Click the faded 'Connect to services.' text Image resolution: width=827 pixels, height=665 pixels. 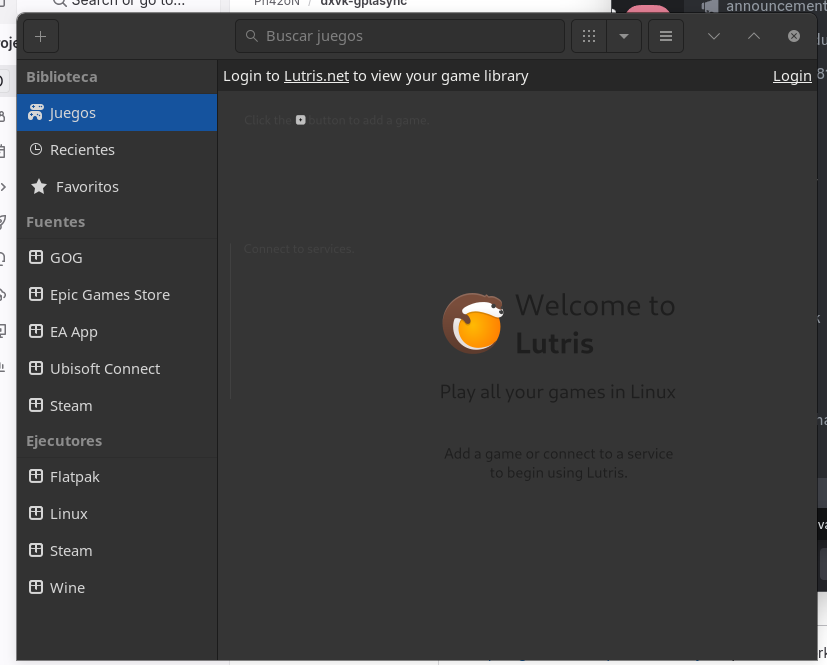(x=299, y=249)
